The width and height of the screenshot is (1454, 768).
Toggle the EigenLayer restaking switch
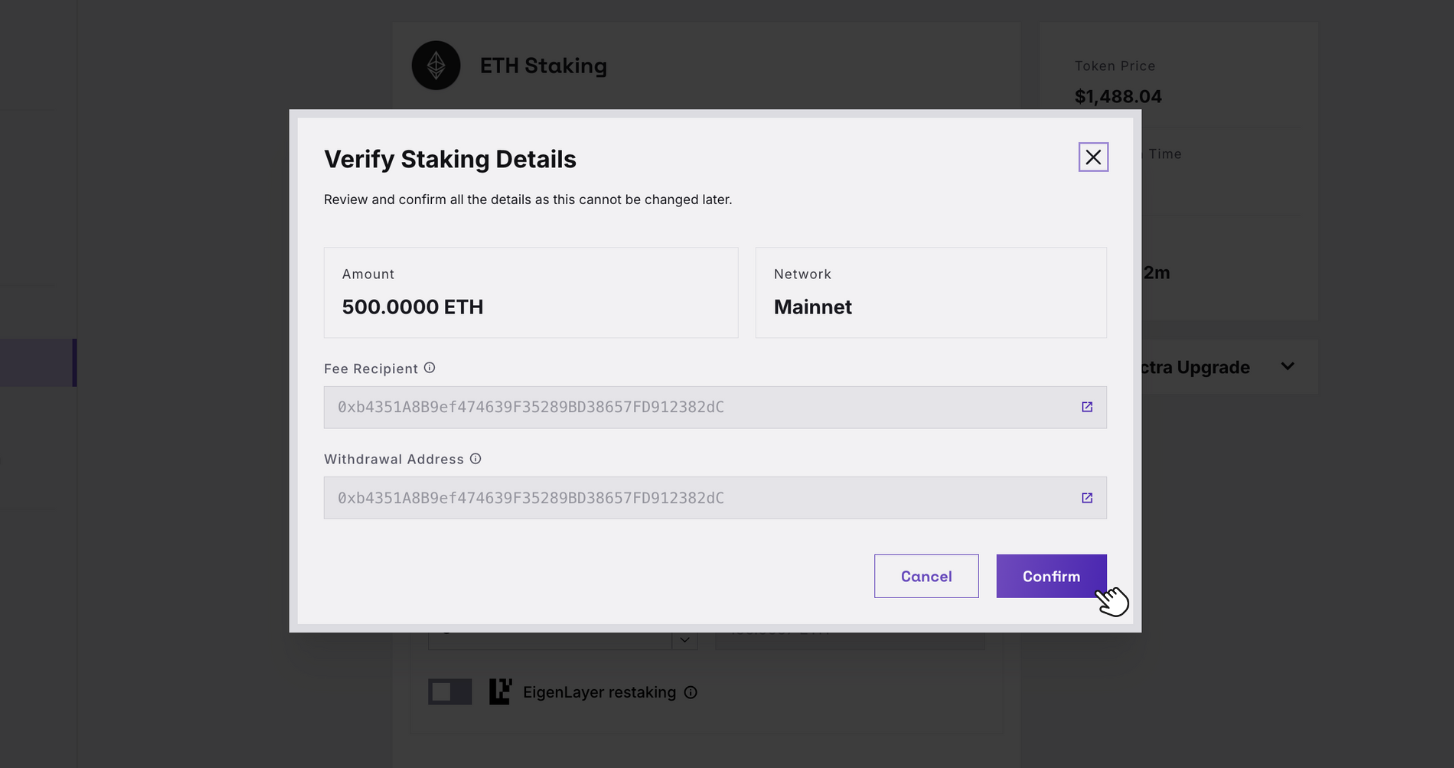pos(450,692)
